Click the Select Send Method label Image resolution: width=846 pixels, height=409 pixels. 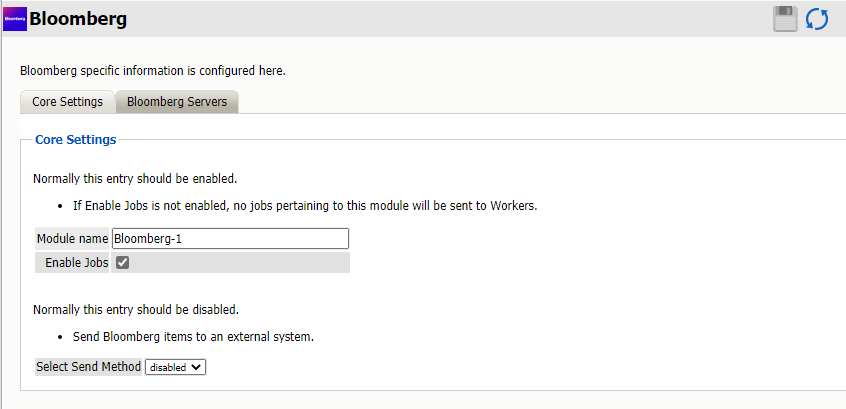coord(88,367)
